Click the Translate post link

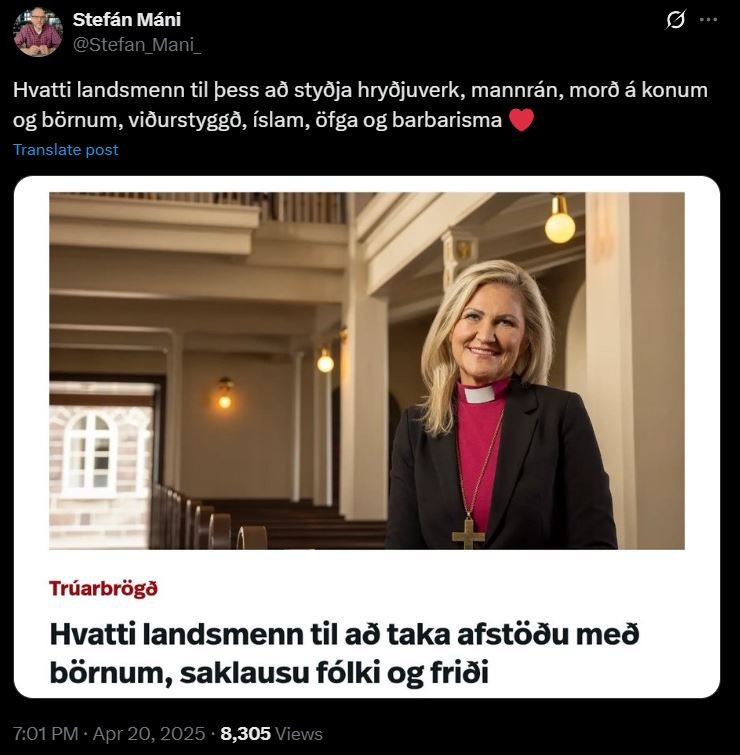coord(66,150)
